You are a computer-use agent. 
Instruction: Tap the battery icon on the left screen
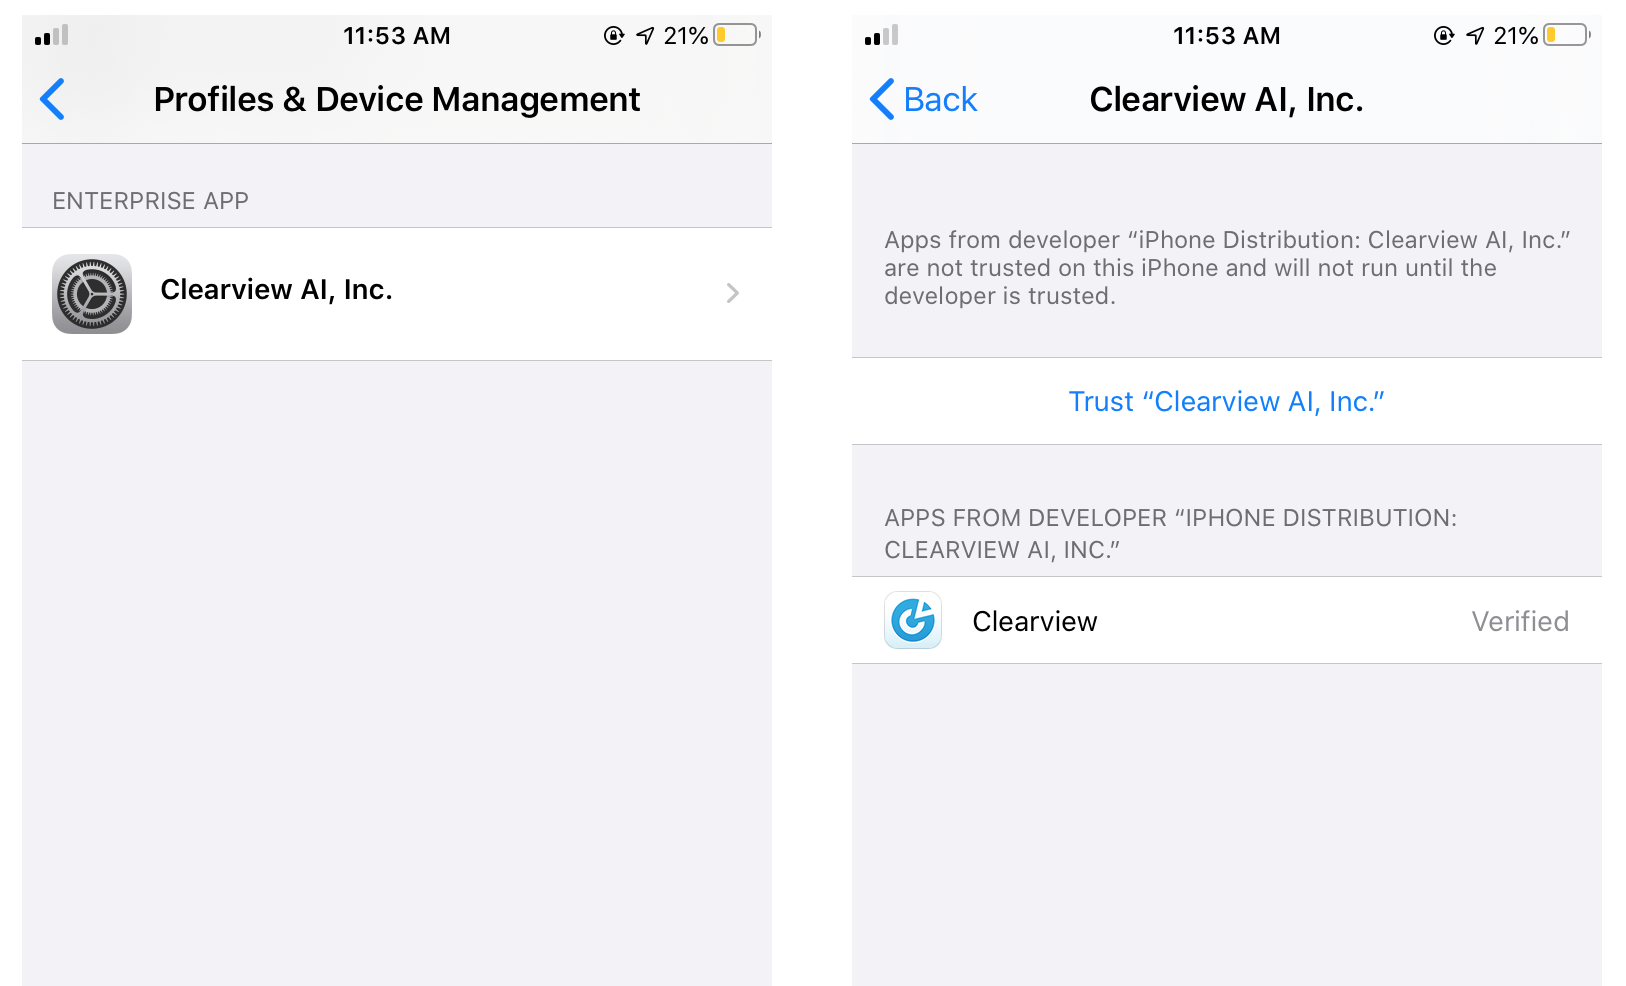click(737, 35)
